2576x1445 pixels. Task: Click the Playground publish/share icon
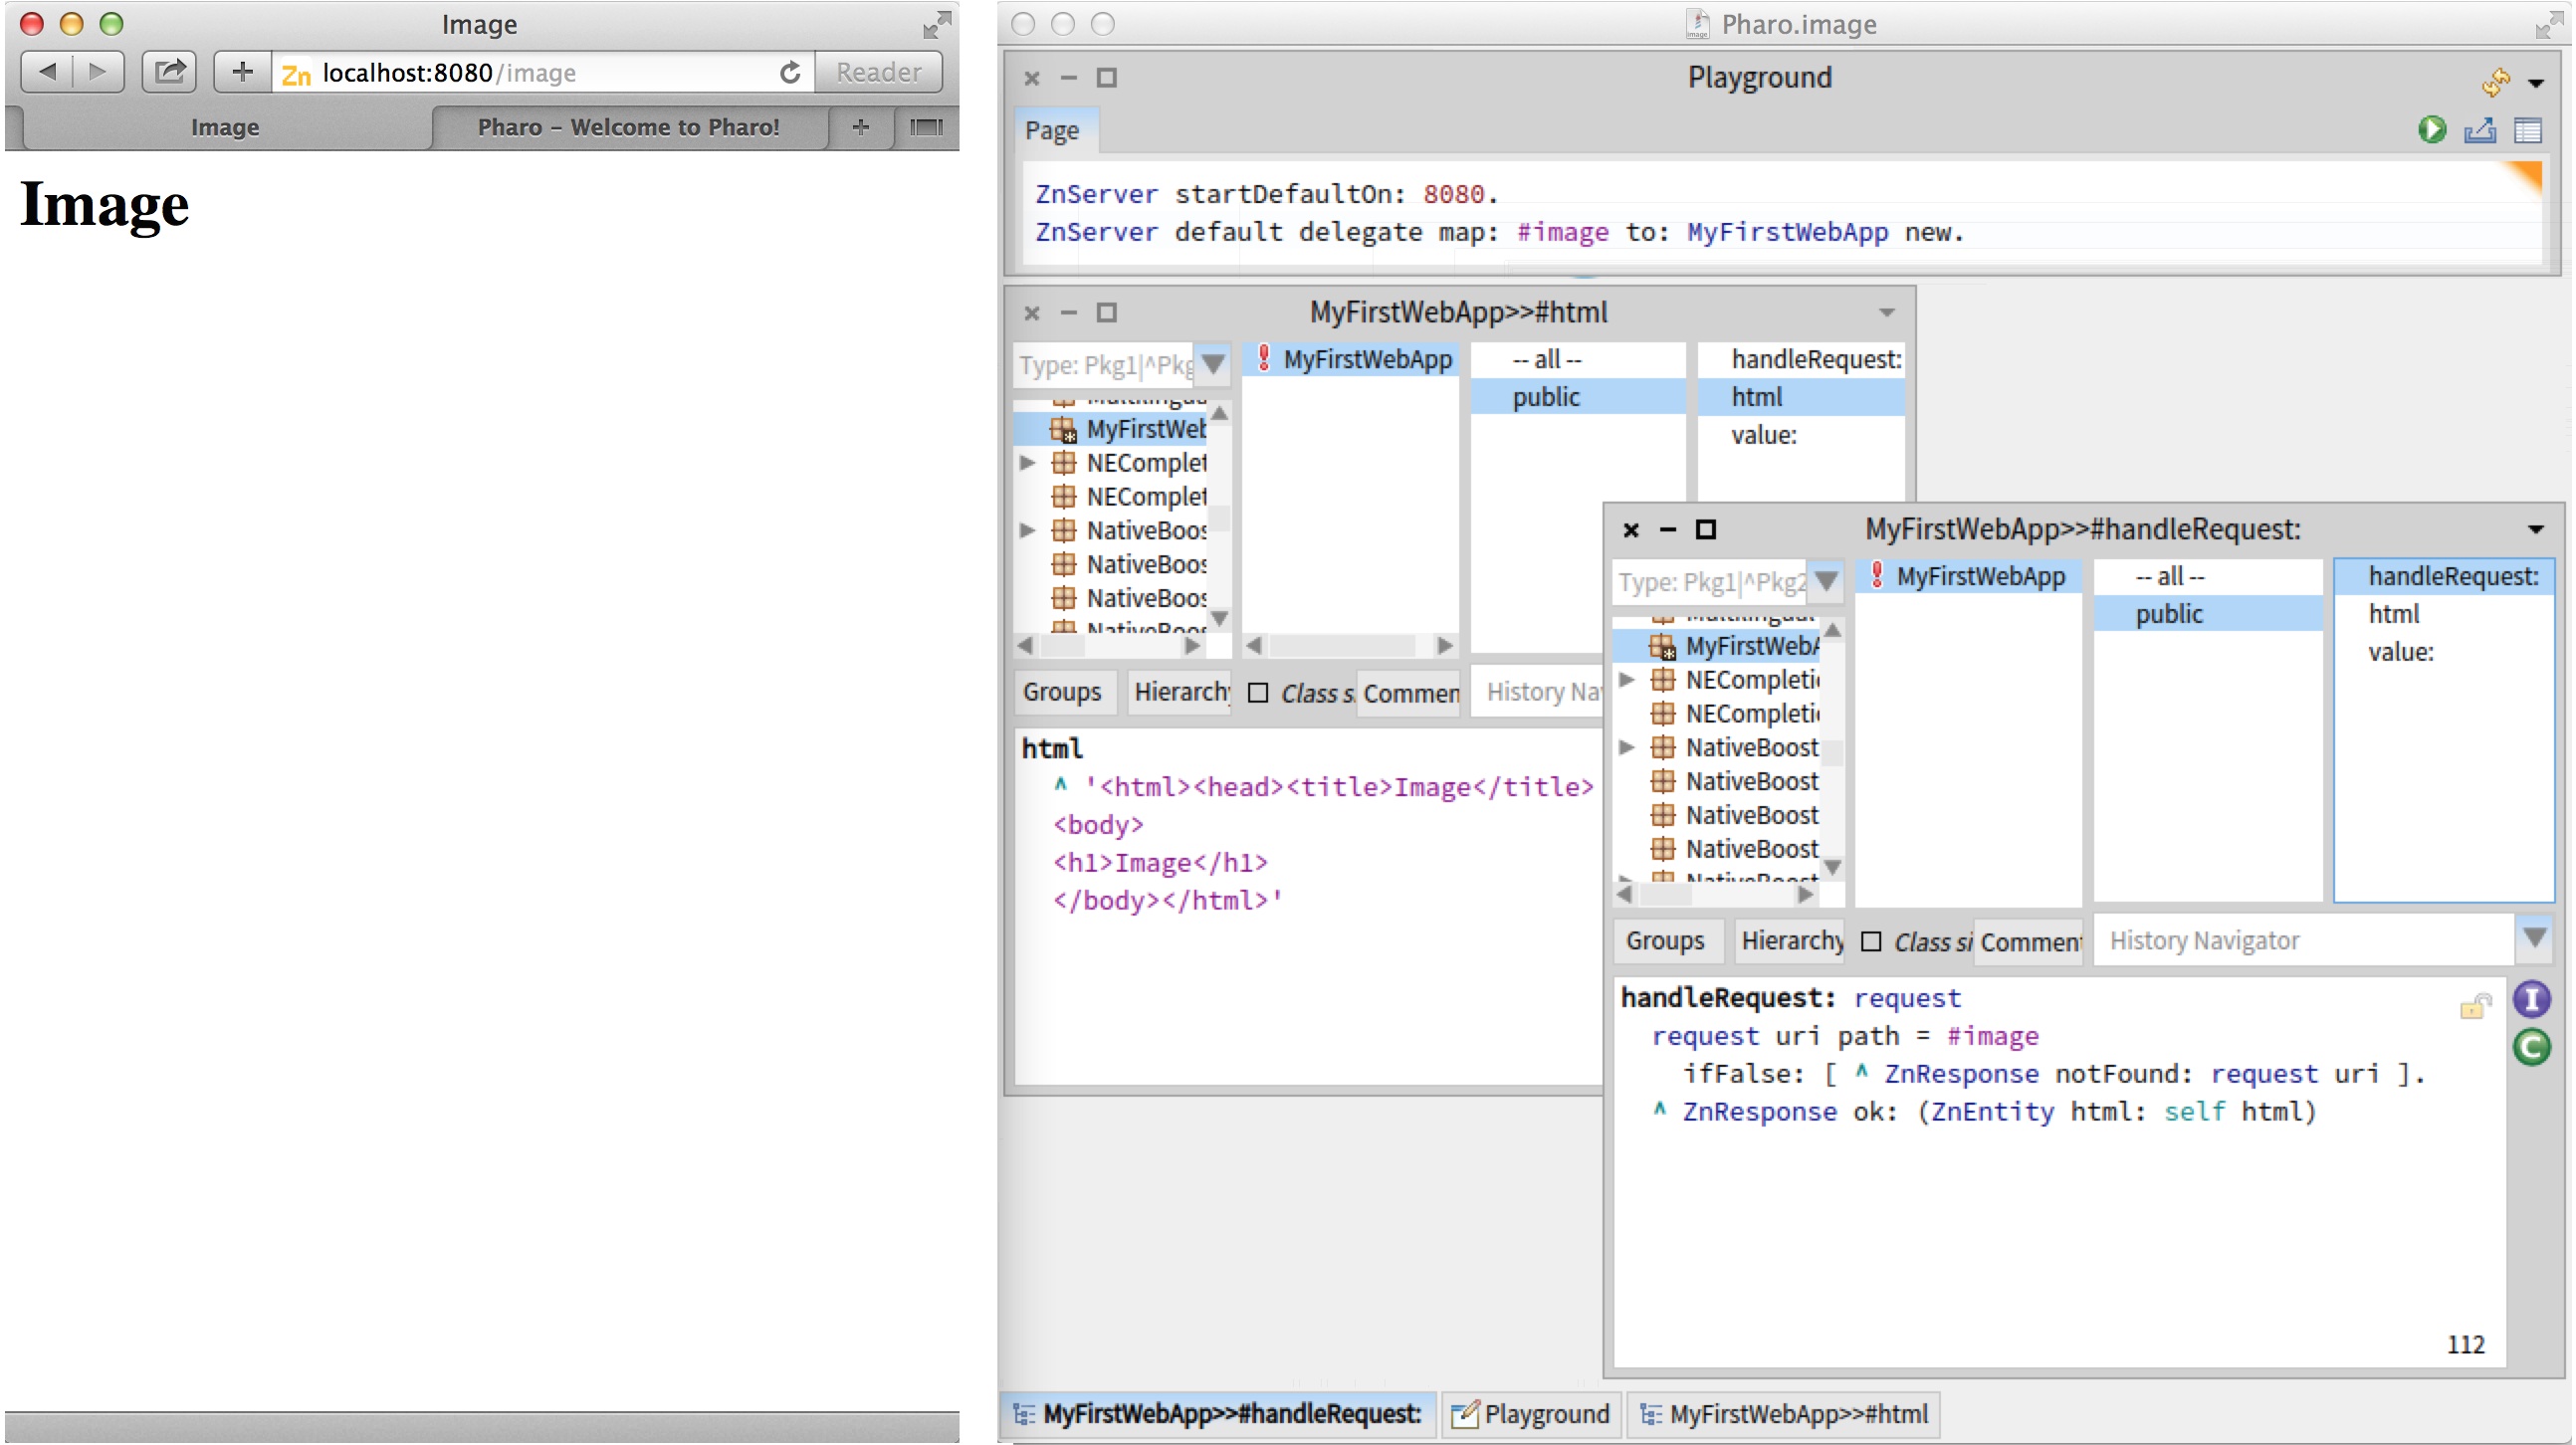point(2480,130)
